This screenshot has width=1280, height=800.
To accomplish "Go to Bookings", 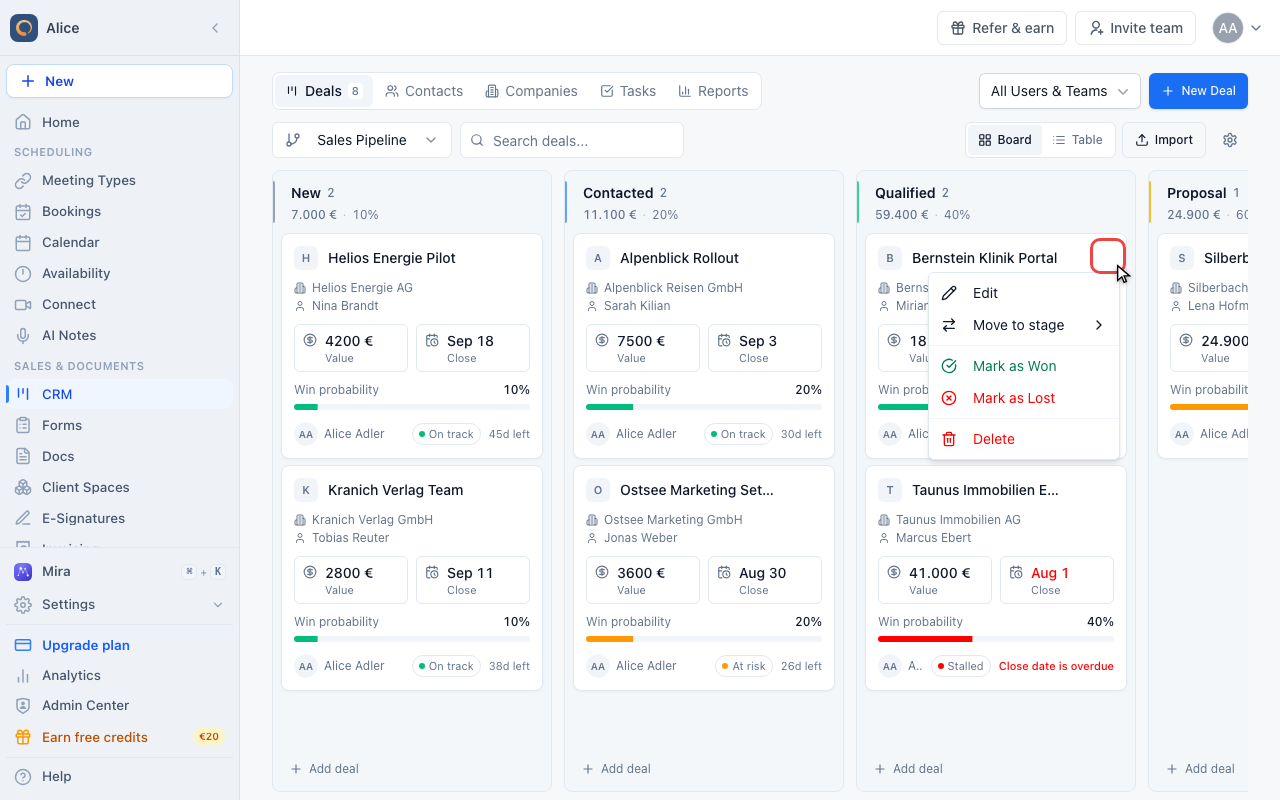I will tap(119, 211).
